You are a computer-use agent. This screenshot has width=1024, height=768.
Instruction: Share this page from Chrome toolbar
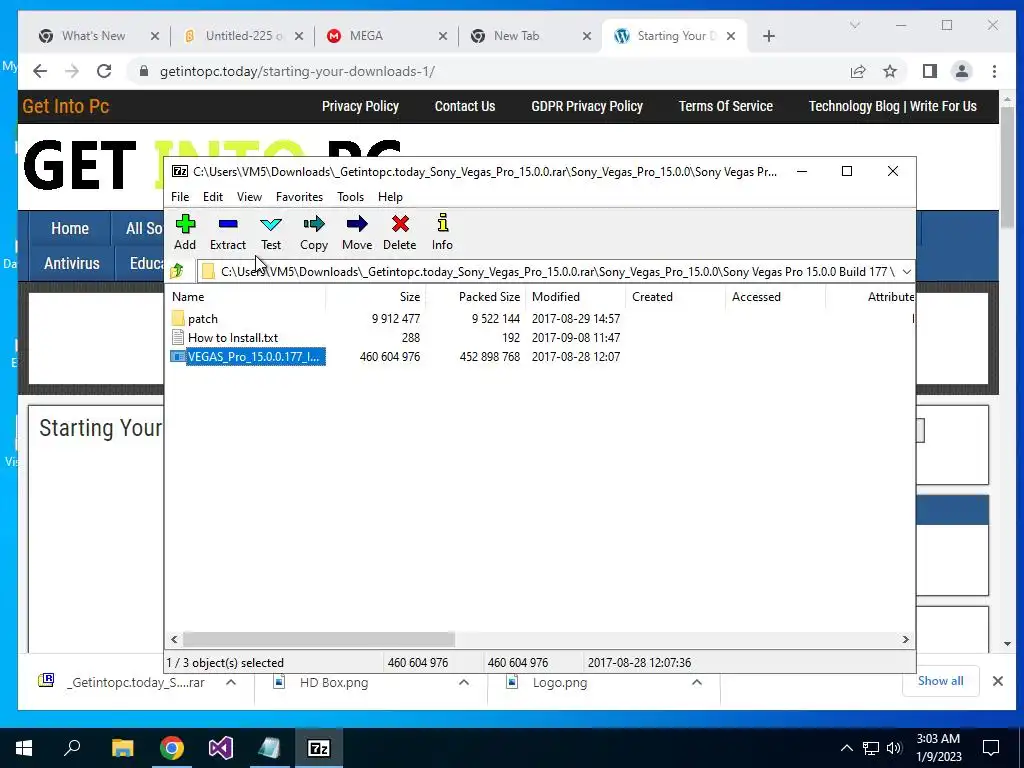point(858,72)
